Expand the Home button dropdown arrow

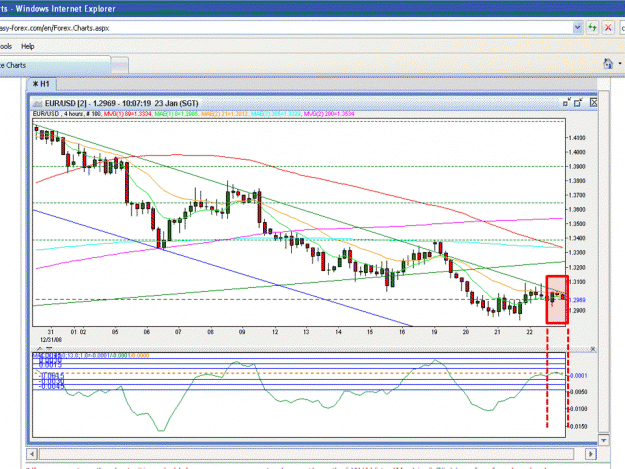(620, 64)
